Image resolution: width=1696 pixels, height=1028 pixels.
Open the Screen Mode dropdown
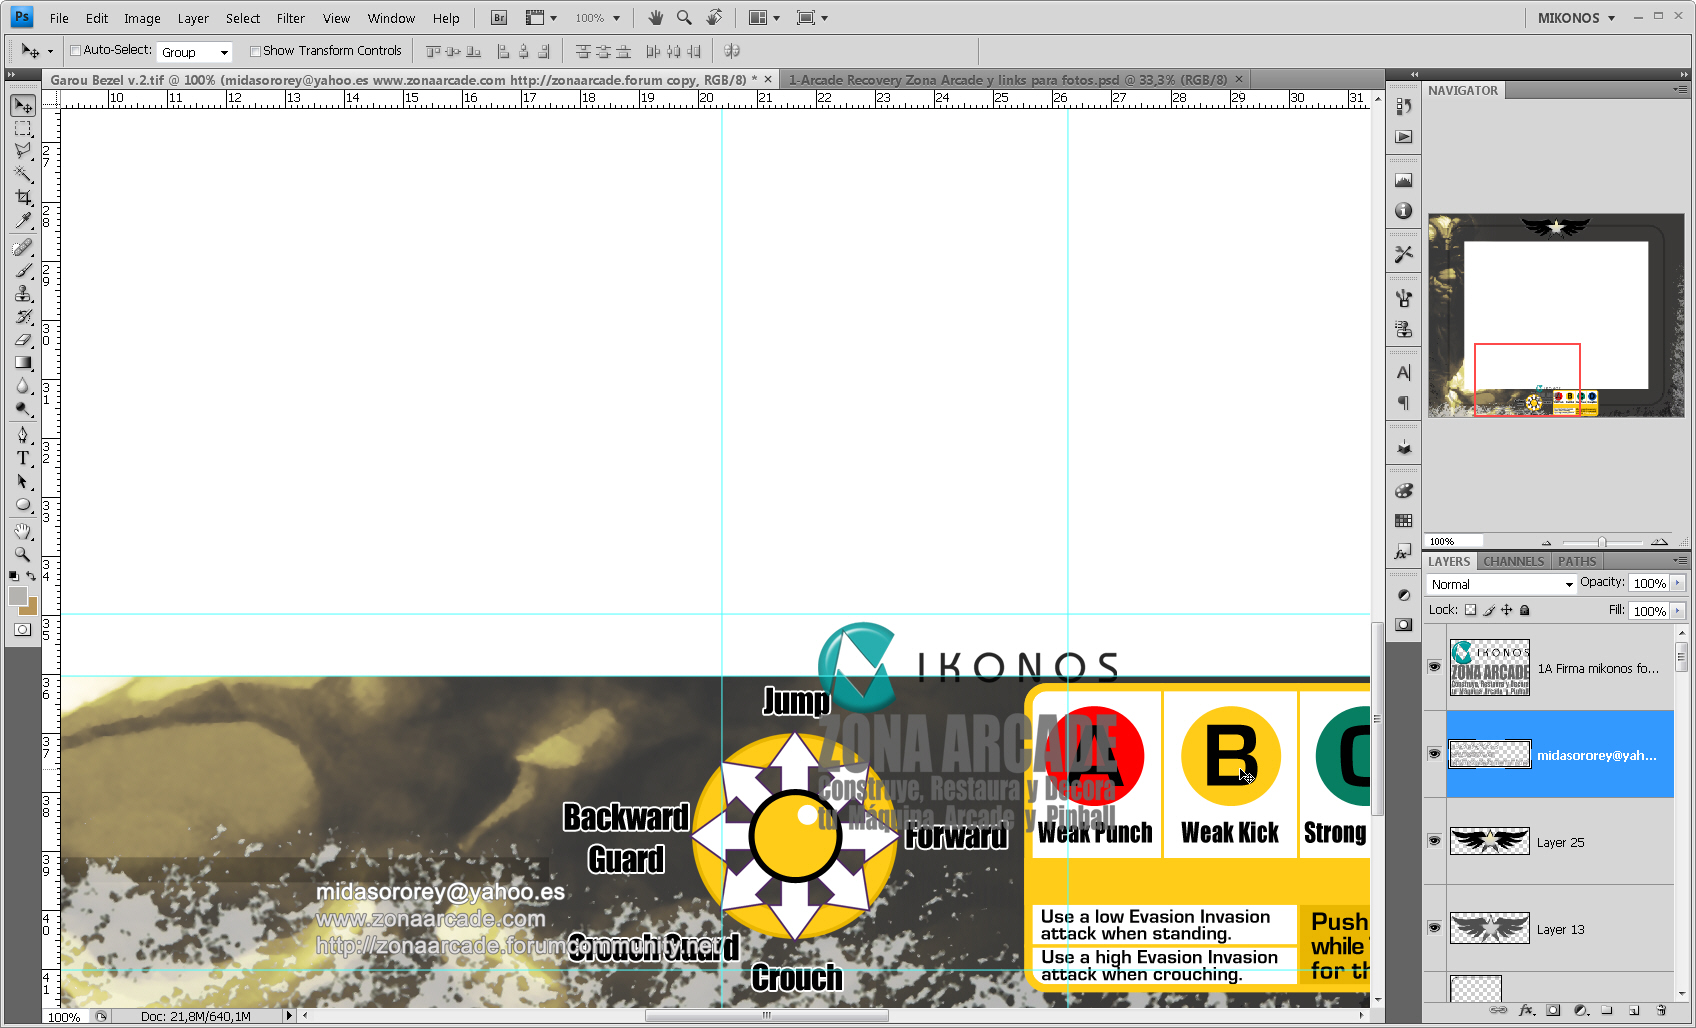pos(812,18)
